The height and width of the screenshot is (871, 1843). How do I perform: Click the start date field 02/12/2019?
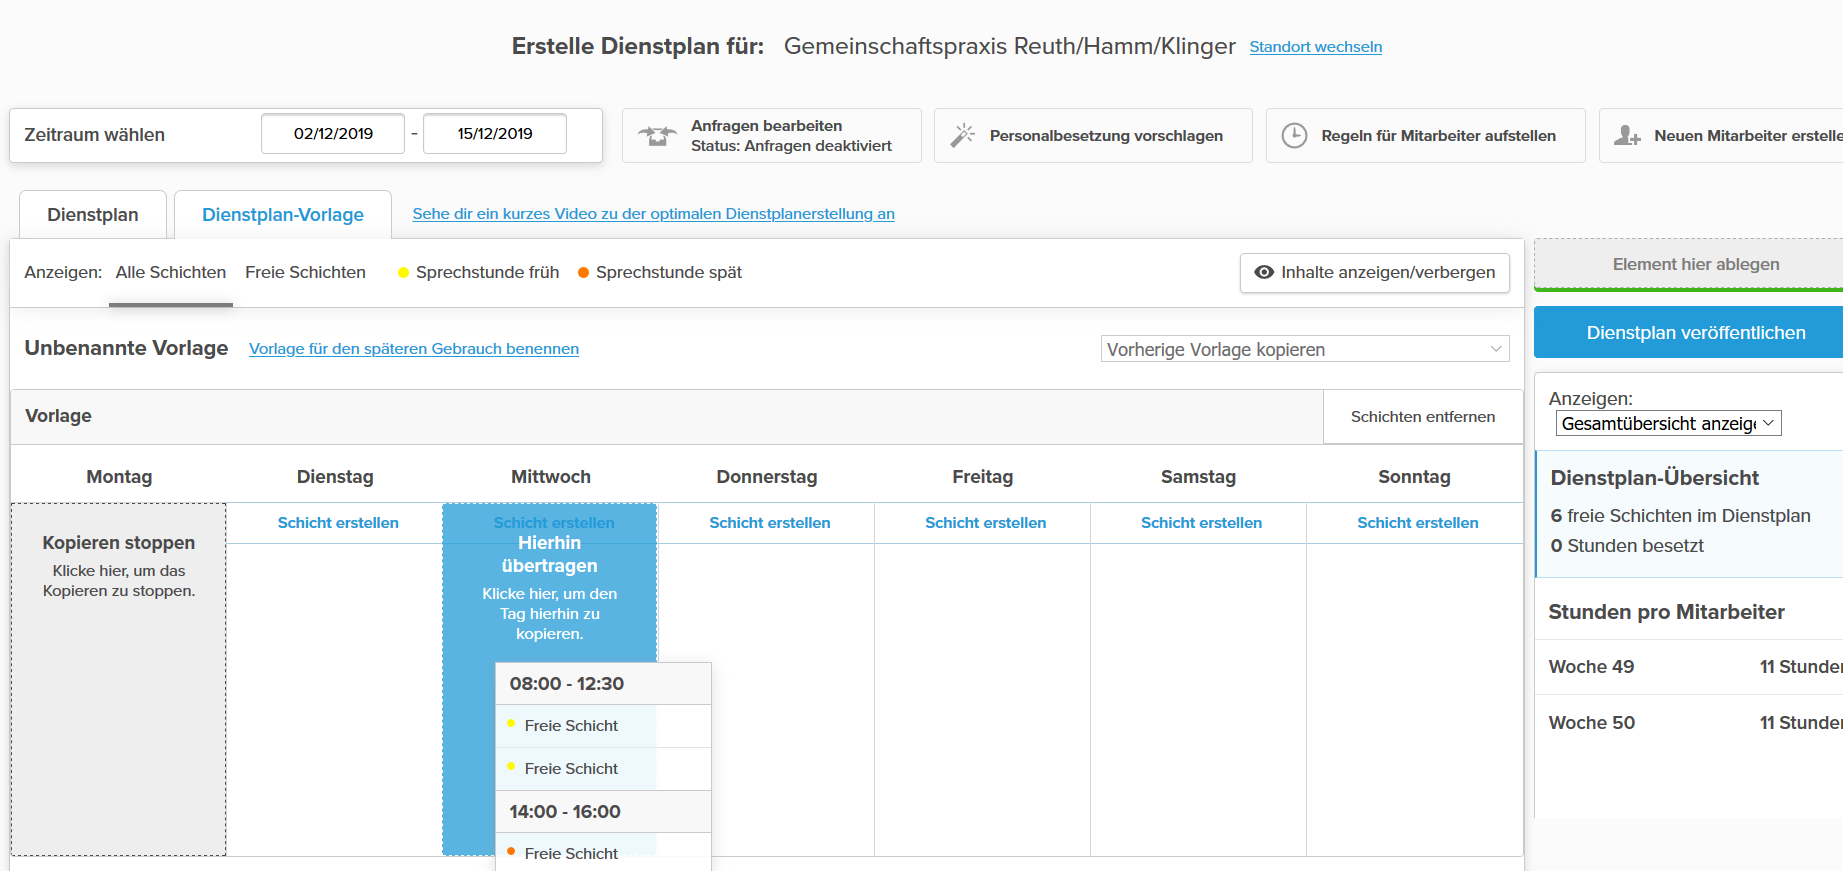[x=333, y=134]
